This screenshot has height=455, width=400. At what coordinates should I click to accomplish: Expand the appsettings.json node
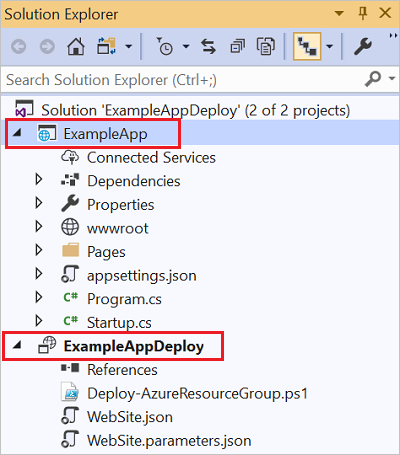[x=39, y=274]
